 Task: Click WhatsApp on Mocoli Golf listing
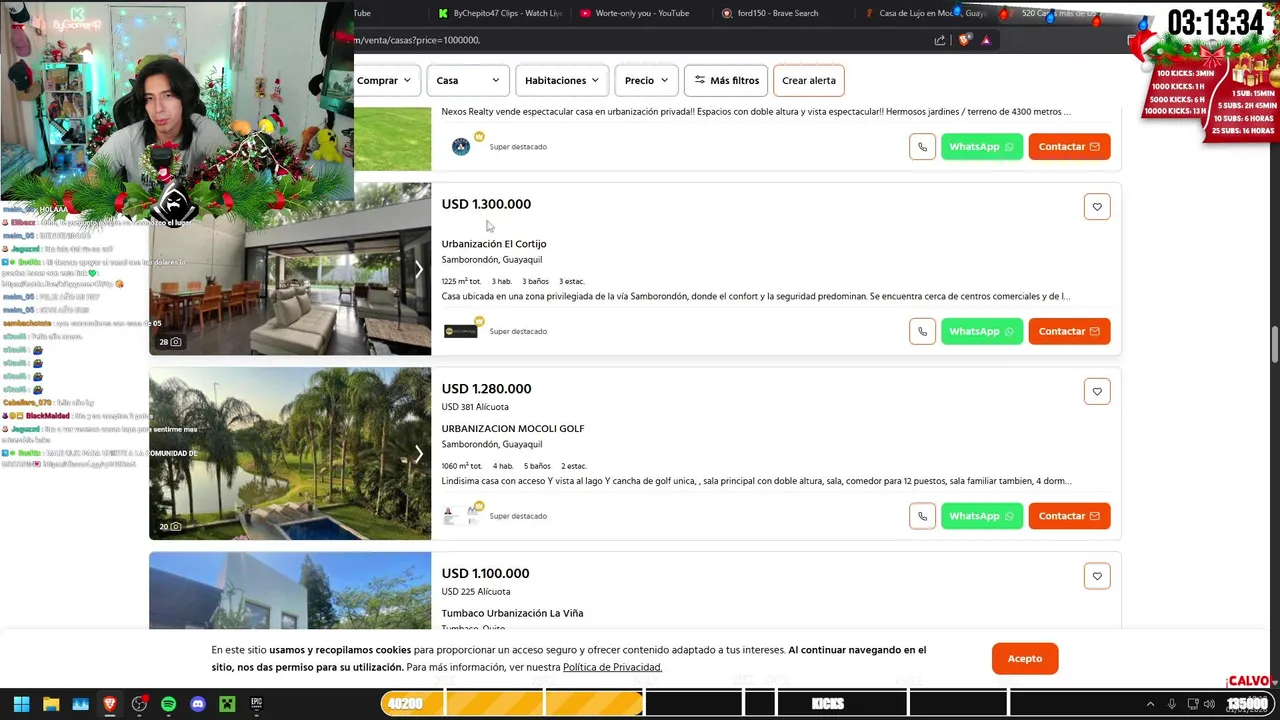click(982, 516)
